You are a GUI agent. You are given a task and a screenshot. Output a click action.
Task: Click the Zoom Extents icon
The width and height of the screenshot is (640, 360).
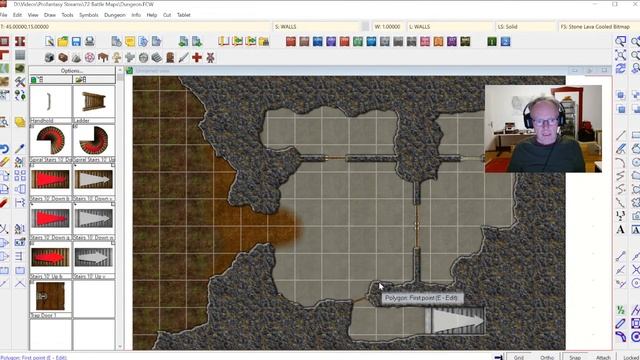[x=621, y=55]
